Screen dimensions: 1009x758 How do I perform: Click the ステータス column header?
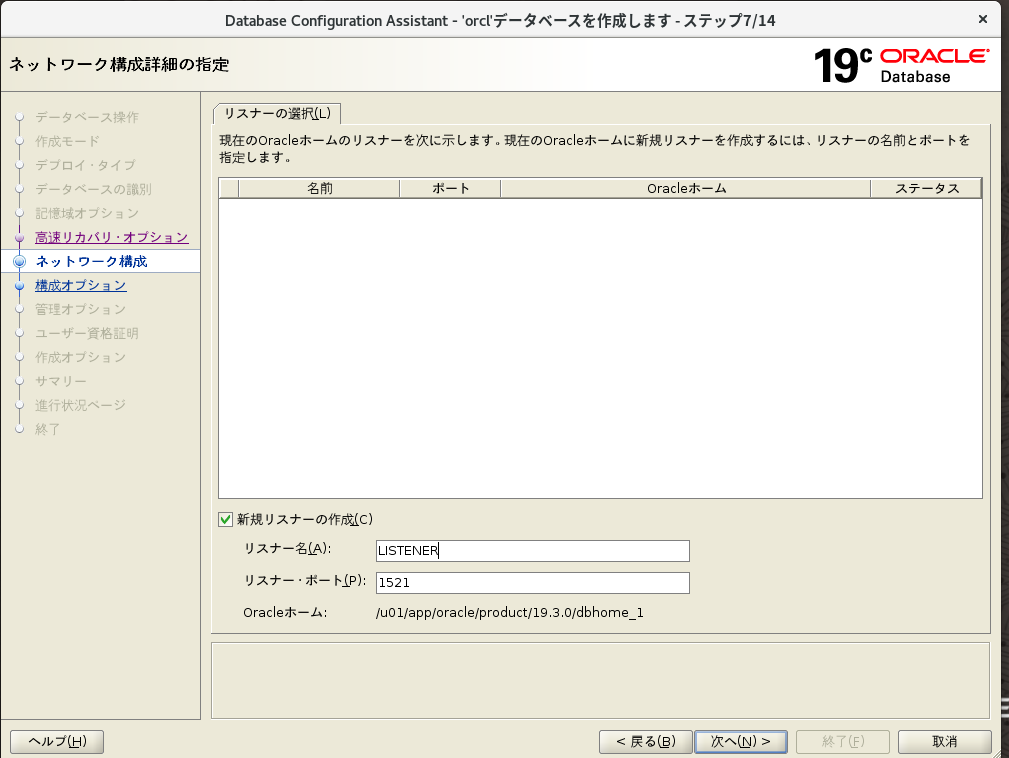[926, 188]
